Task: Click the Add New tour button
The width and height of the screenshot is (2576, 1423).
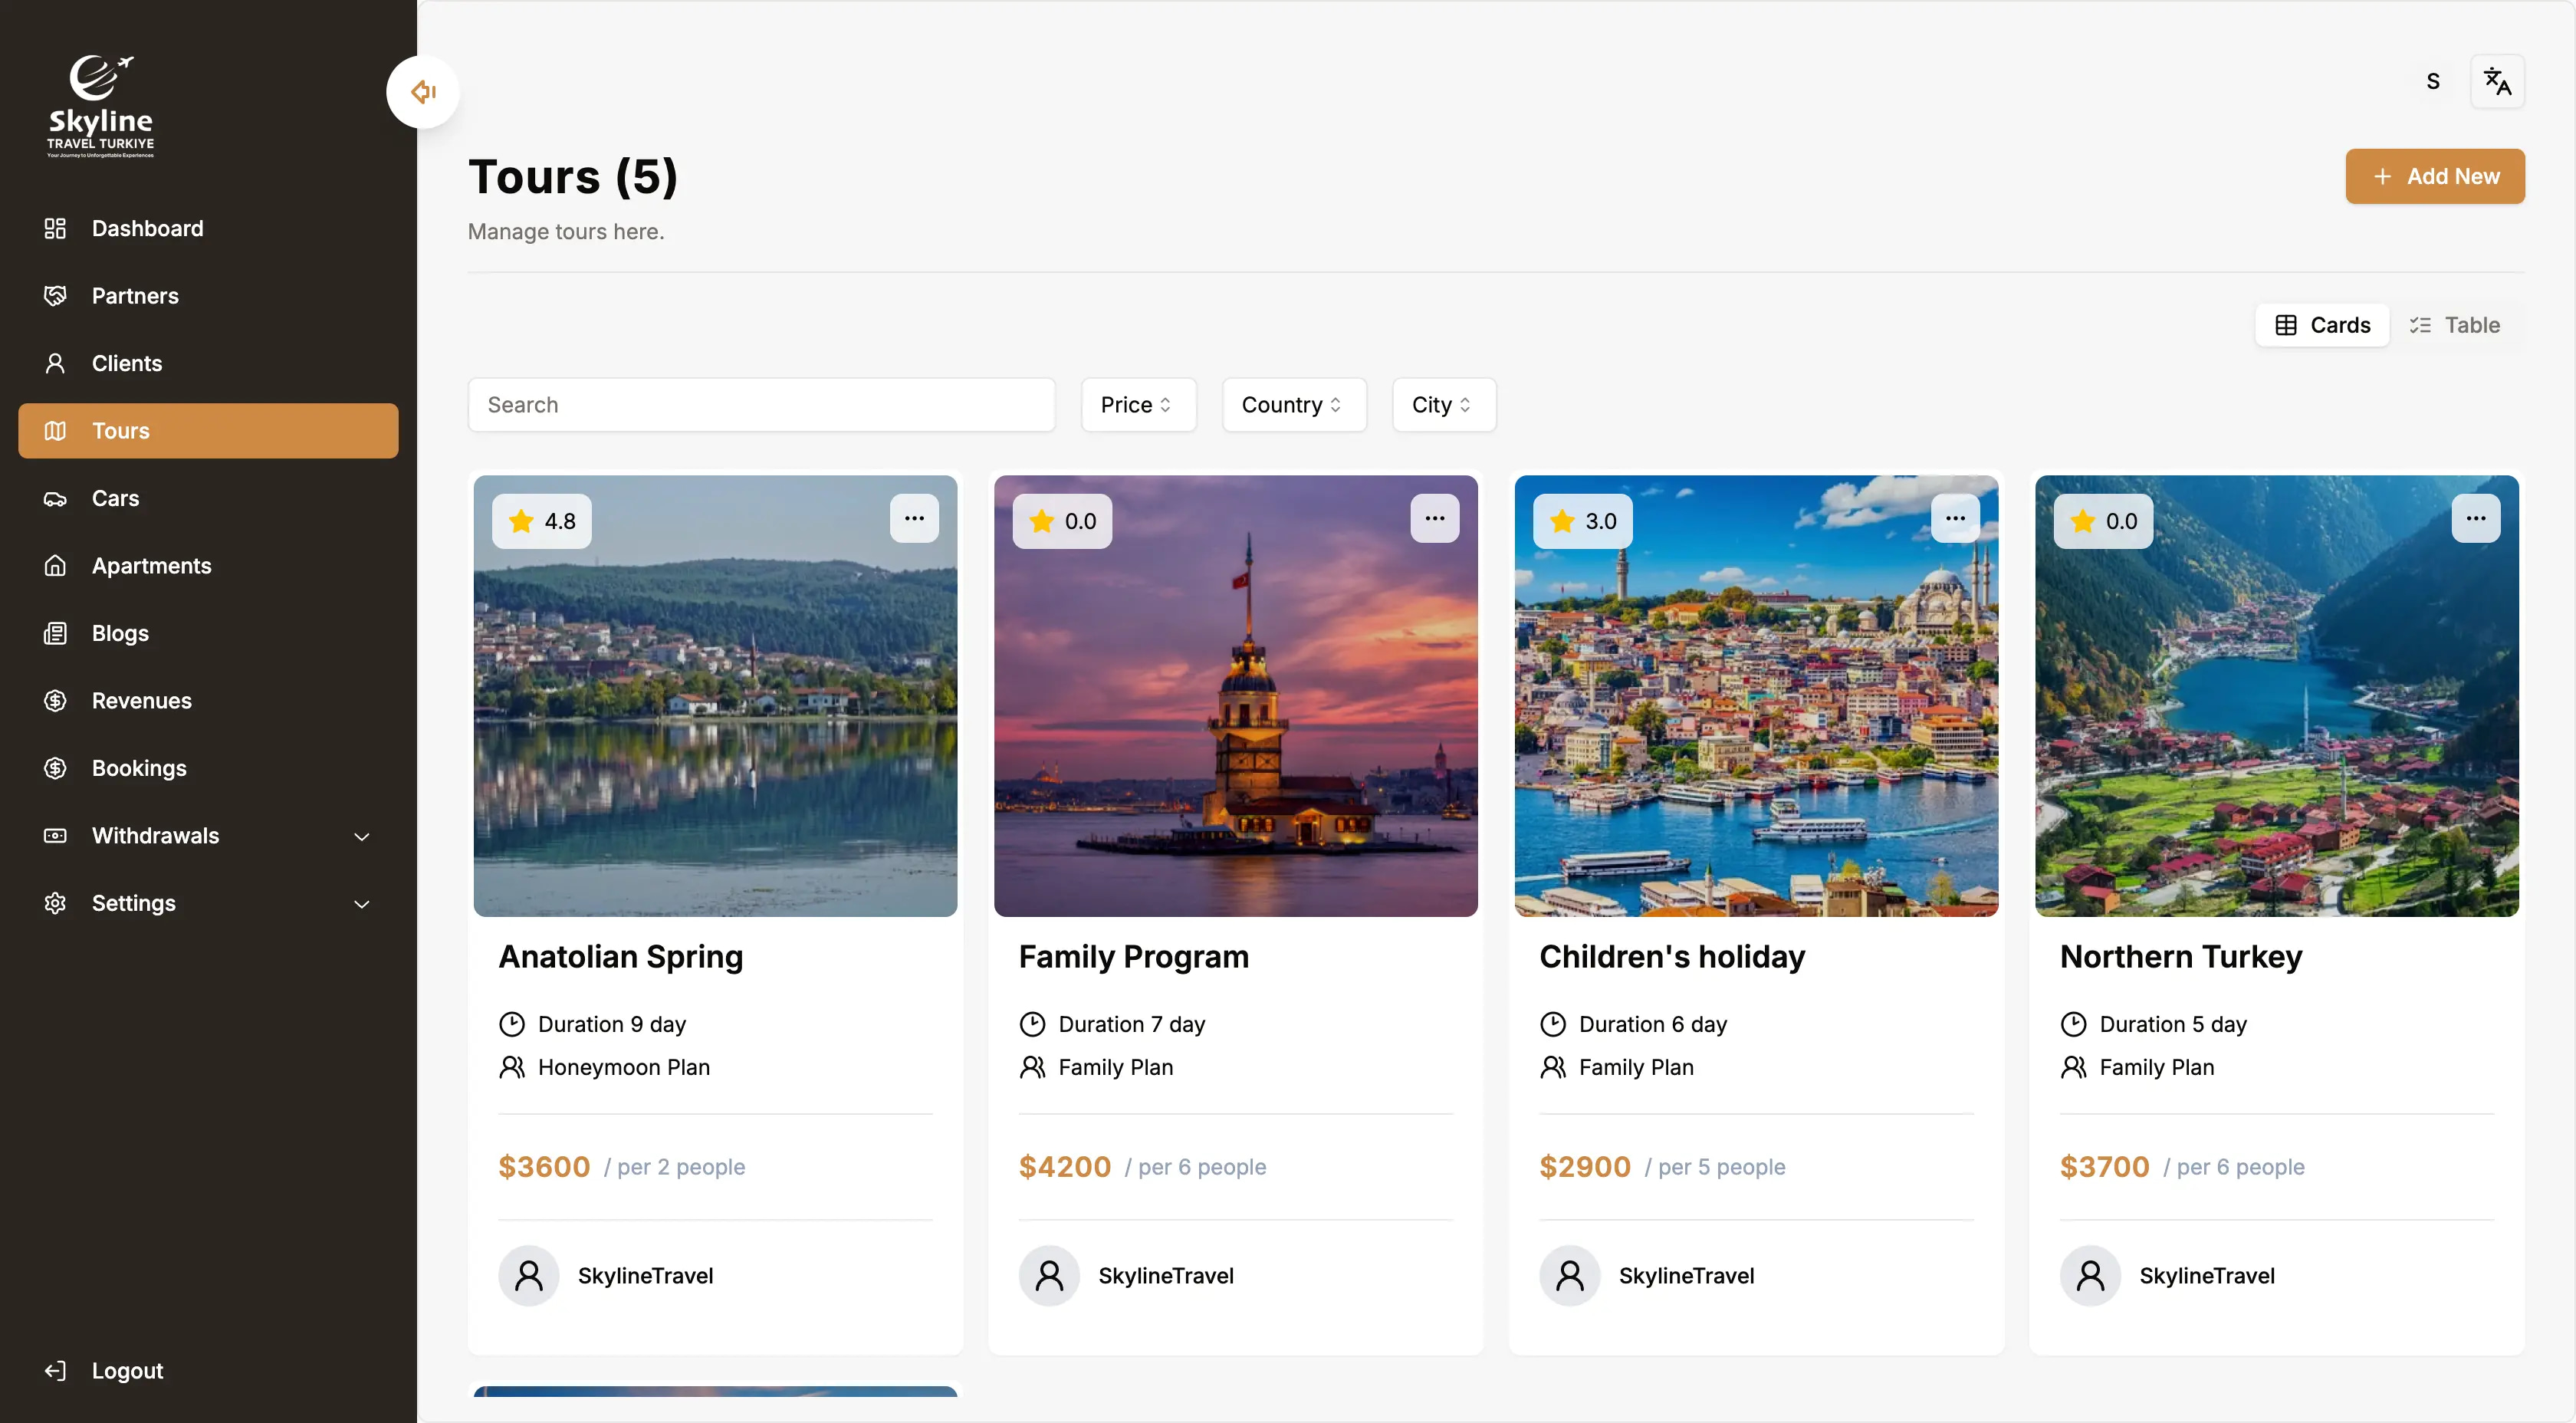Action: pyautogui.click(x=2434, y=177)
